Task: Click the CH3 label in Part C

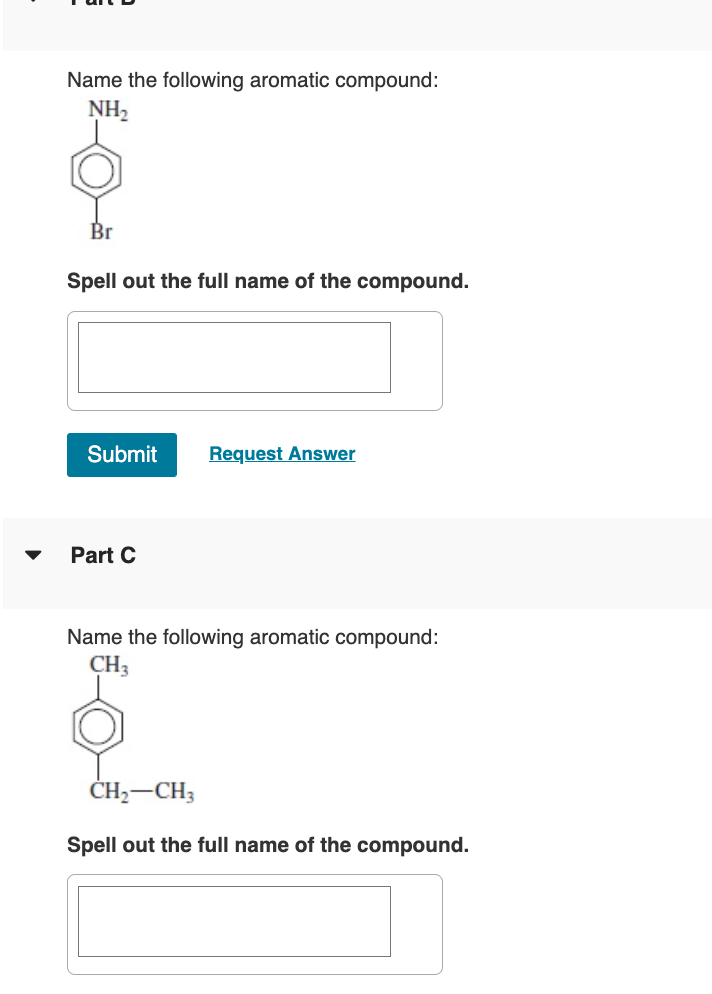Action: (106, 664)
